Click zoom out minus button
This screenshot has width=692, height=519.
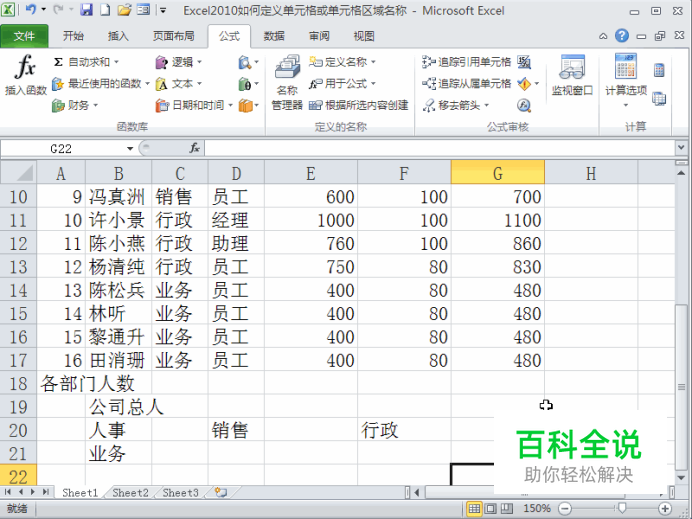[565, 509]
